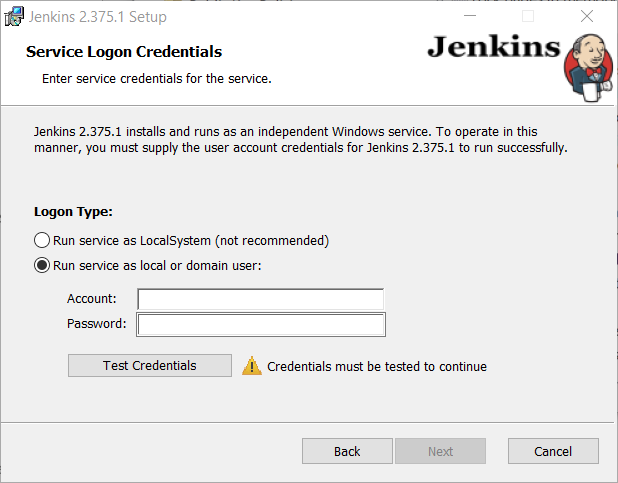618x483 pixels.
Task: Close the Jenkins Setup window
Action: point(587,16)
